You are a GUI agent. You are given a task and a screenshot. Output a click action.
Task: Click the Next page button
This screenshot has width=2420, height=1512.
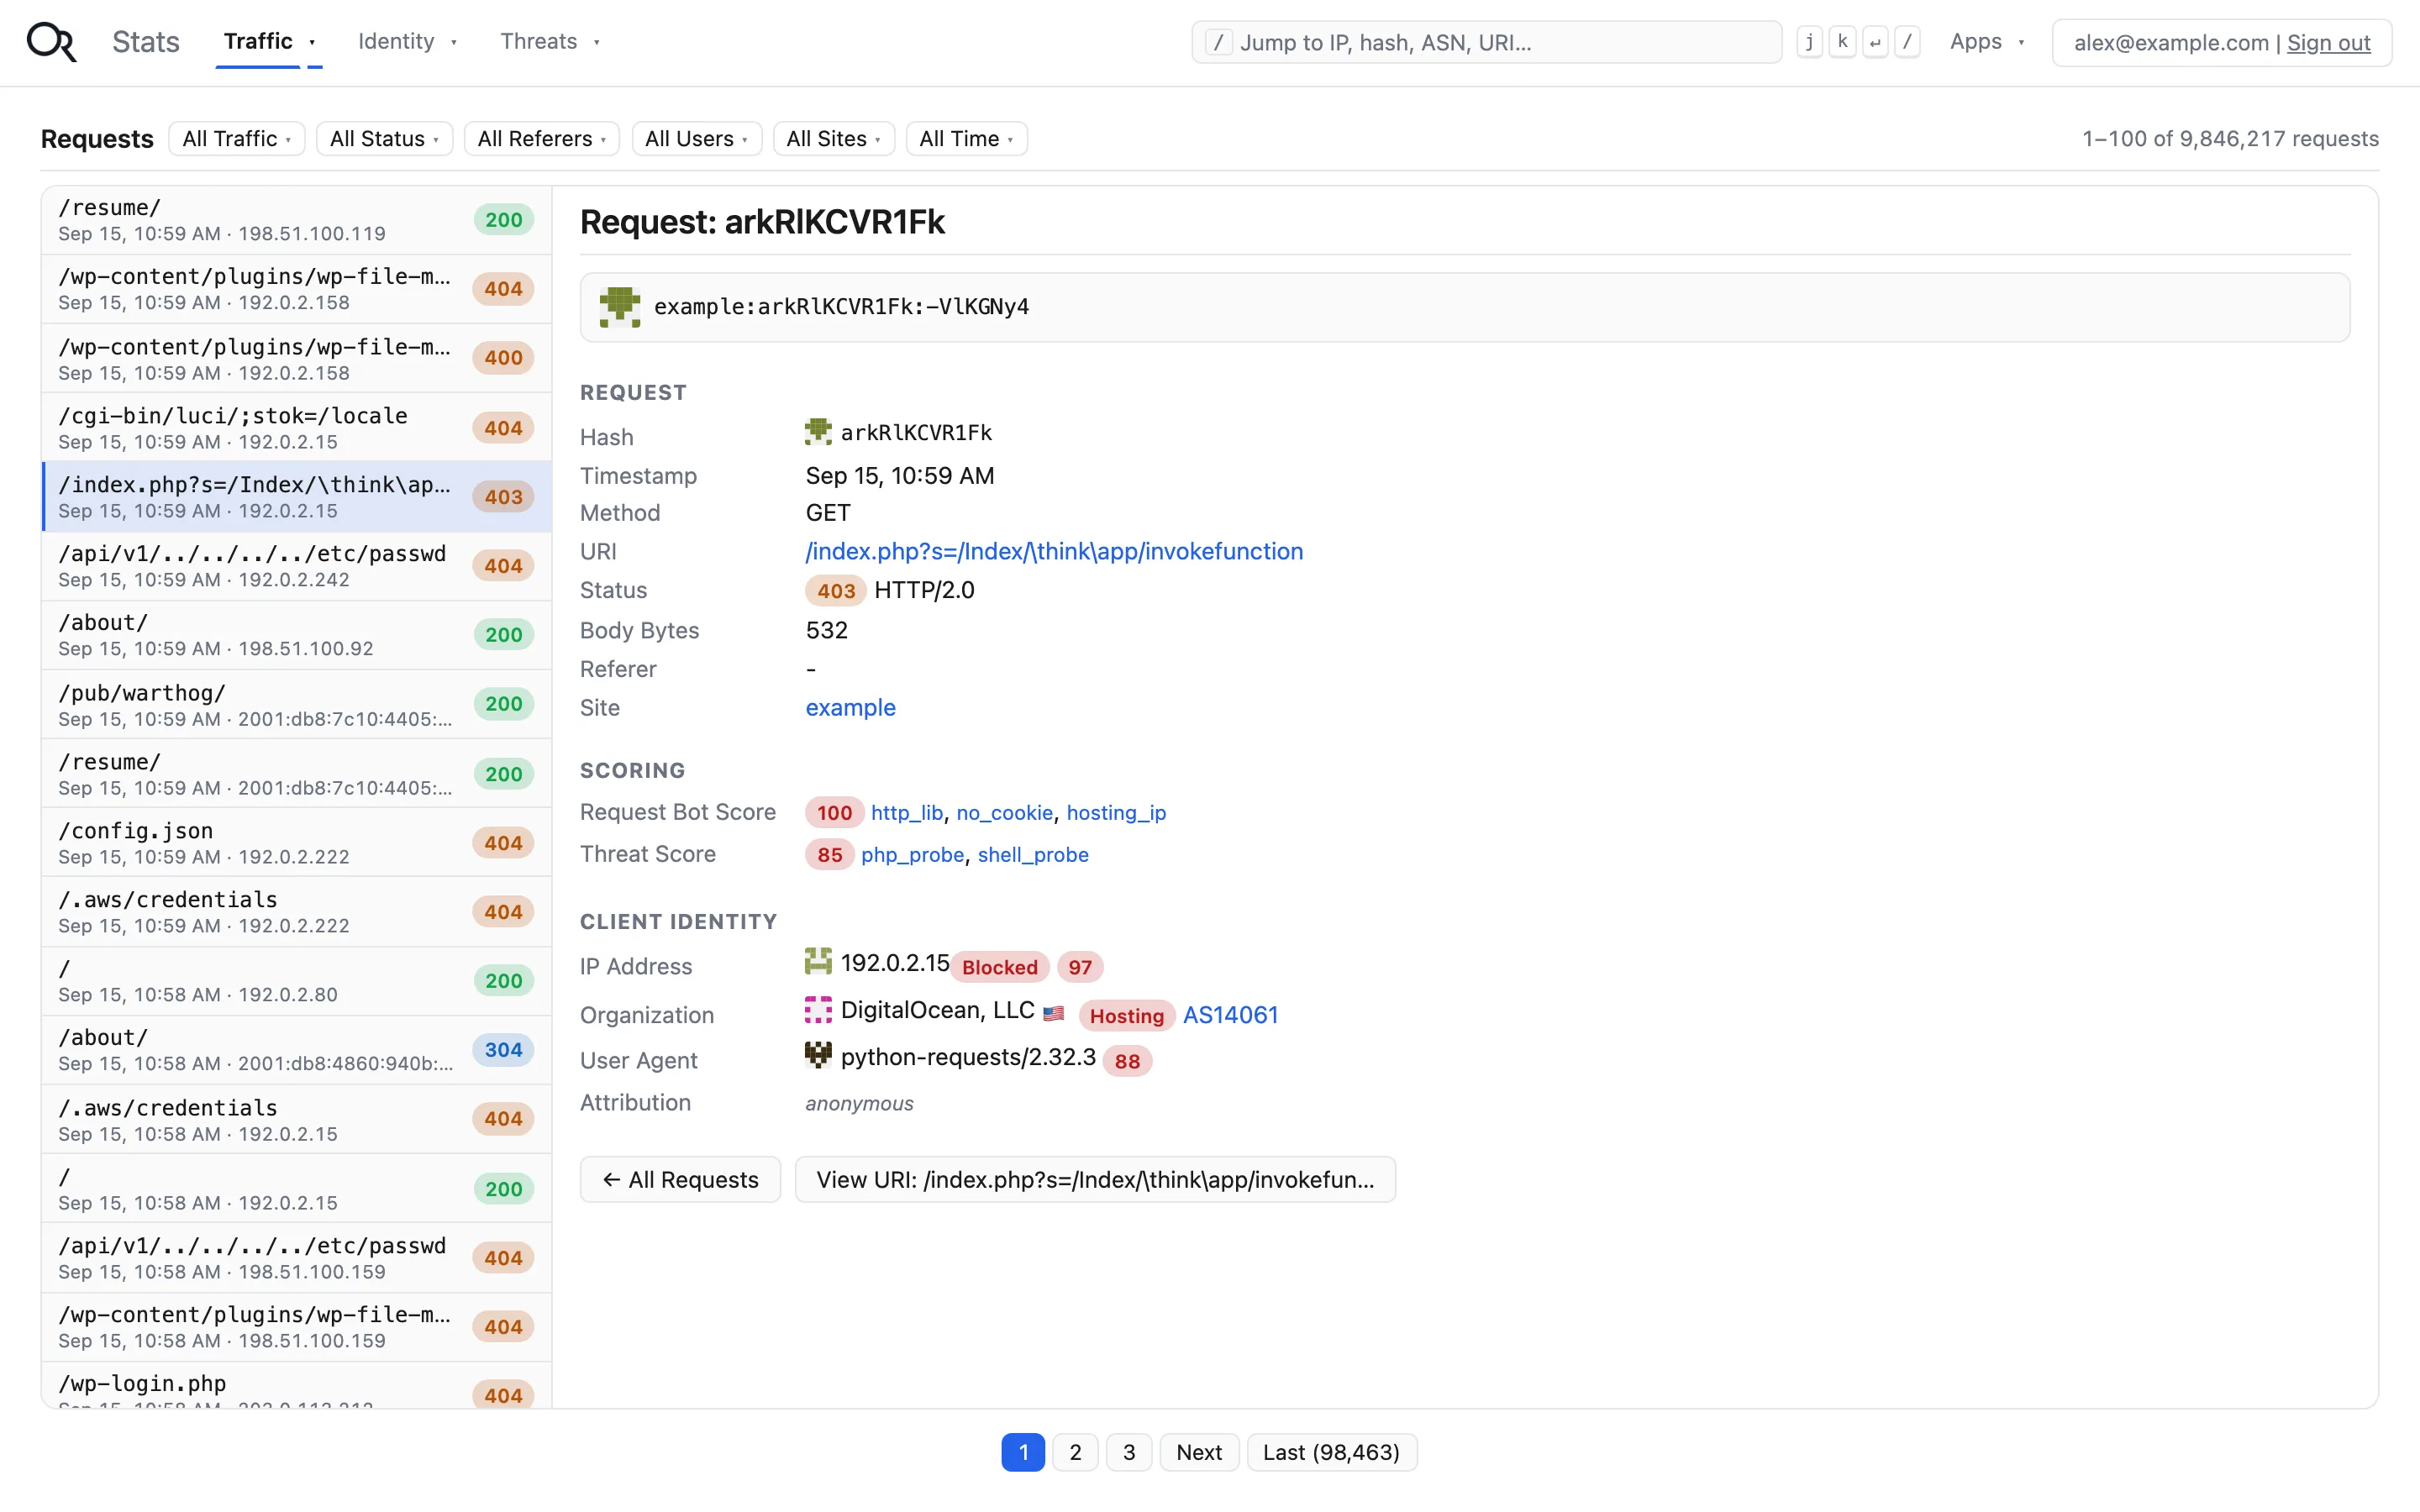pos(1199,1452)
